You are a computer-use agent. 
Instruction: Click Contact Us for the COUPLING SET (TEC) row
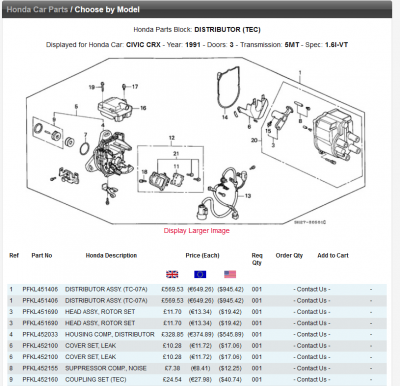tap(312, 380)
